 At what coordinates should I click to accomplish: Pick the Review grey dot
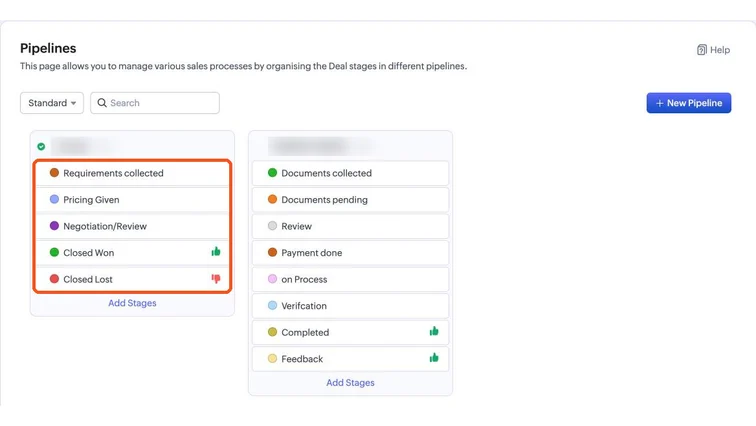272,226
